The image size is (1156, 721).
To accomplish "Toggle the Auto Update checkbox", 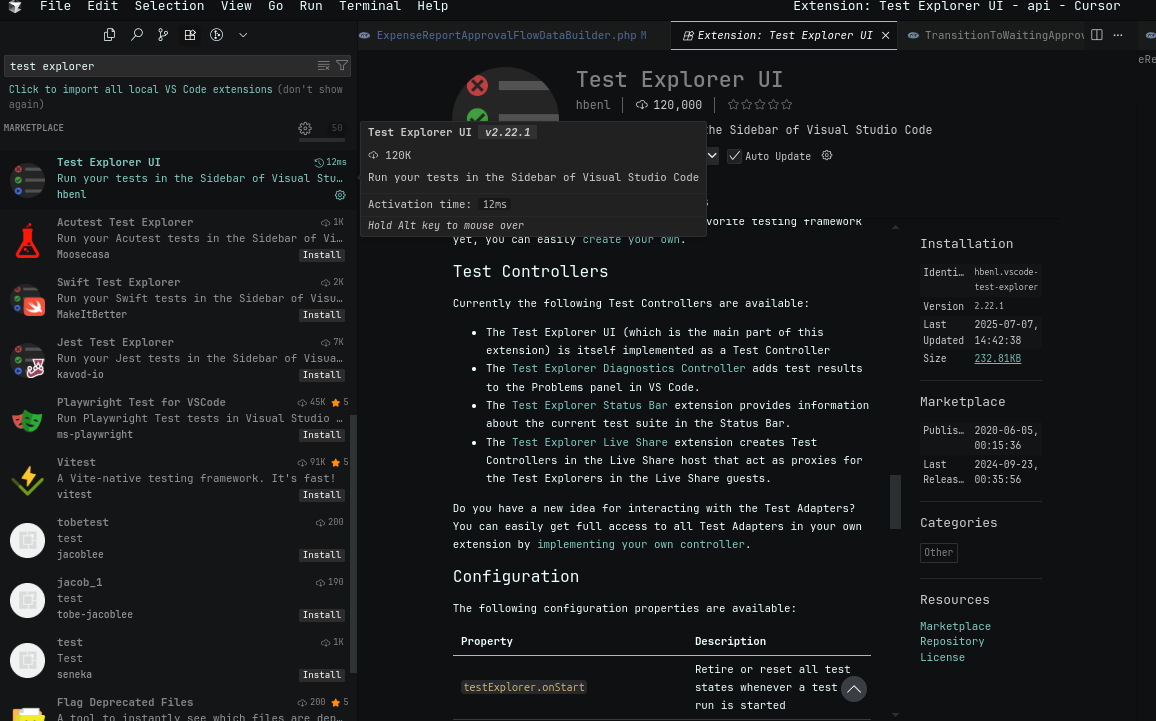I will pos(735,156).
